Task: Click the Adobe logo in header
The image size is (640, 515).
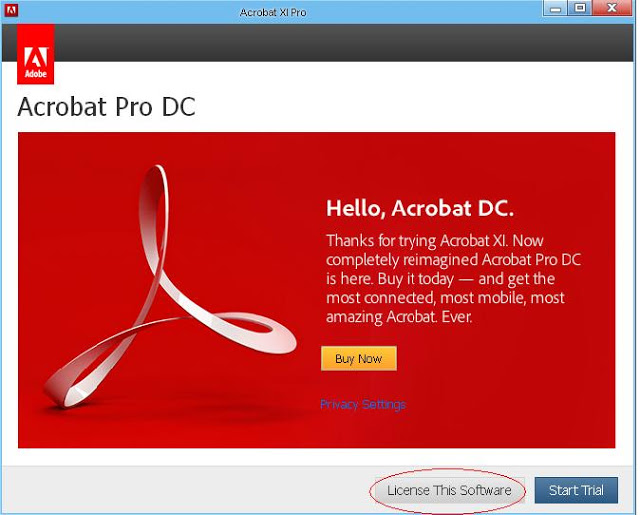Action: (36, 54)
